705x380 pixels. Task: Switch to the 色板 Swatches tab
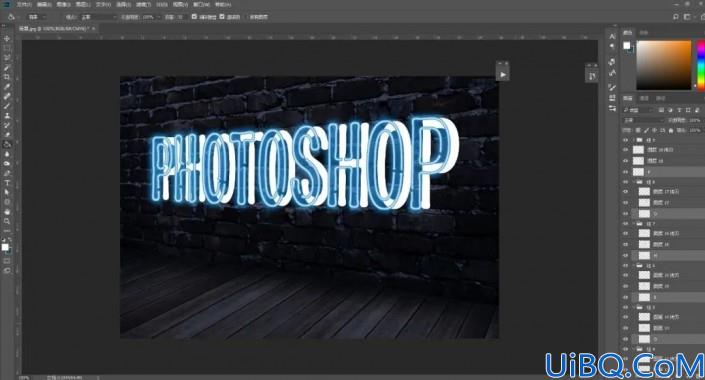point(644,33)
